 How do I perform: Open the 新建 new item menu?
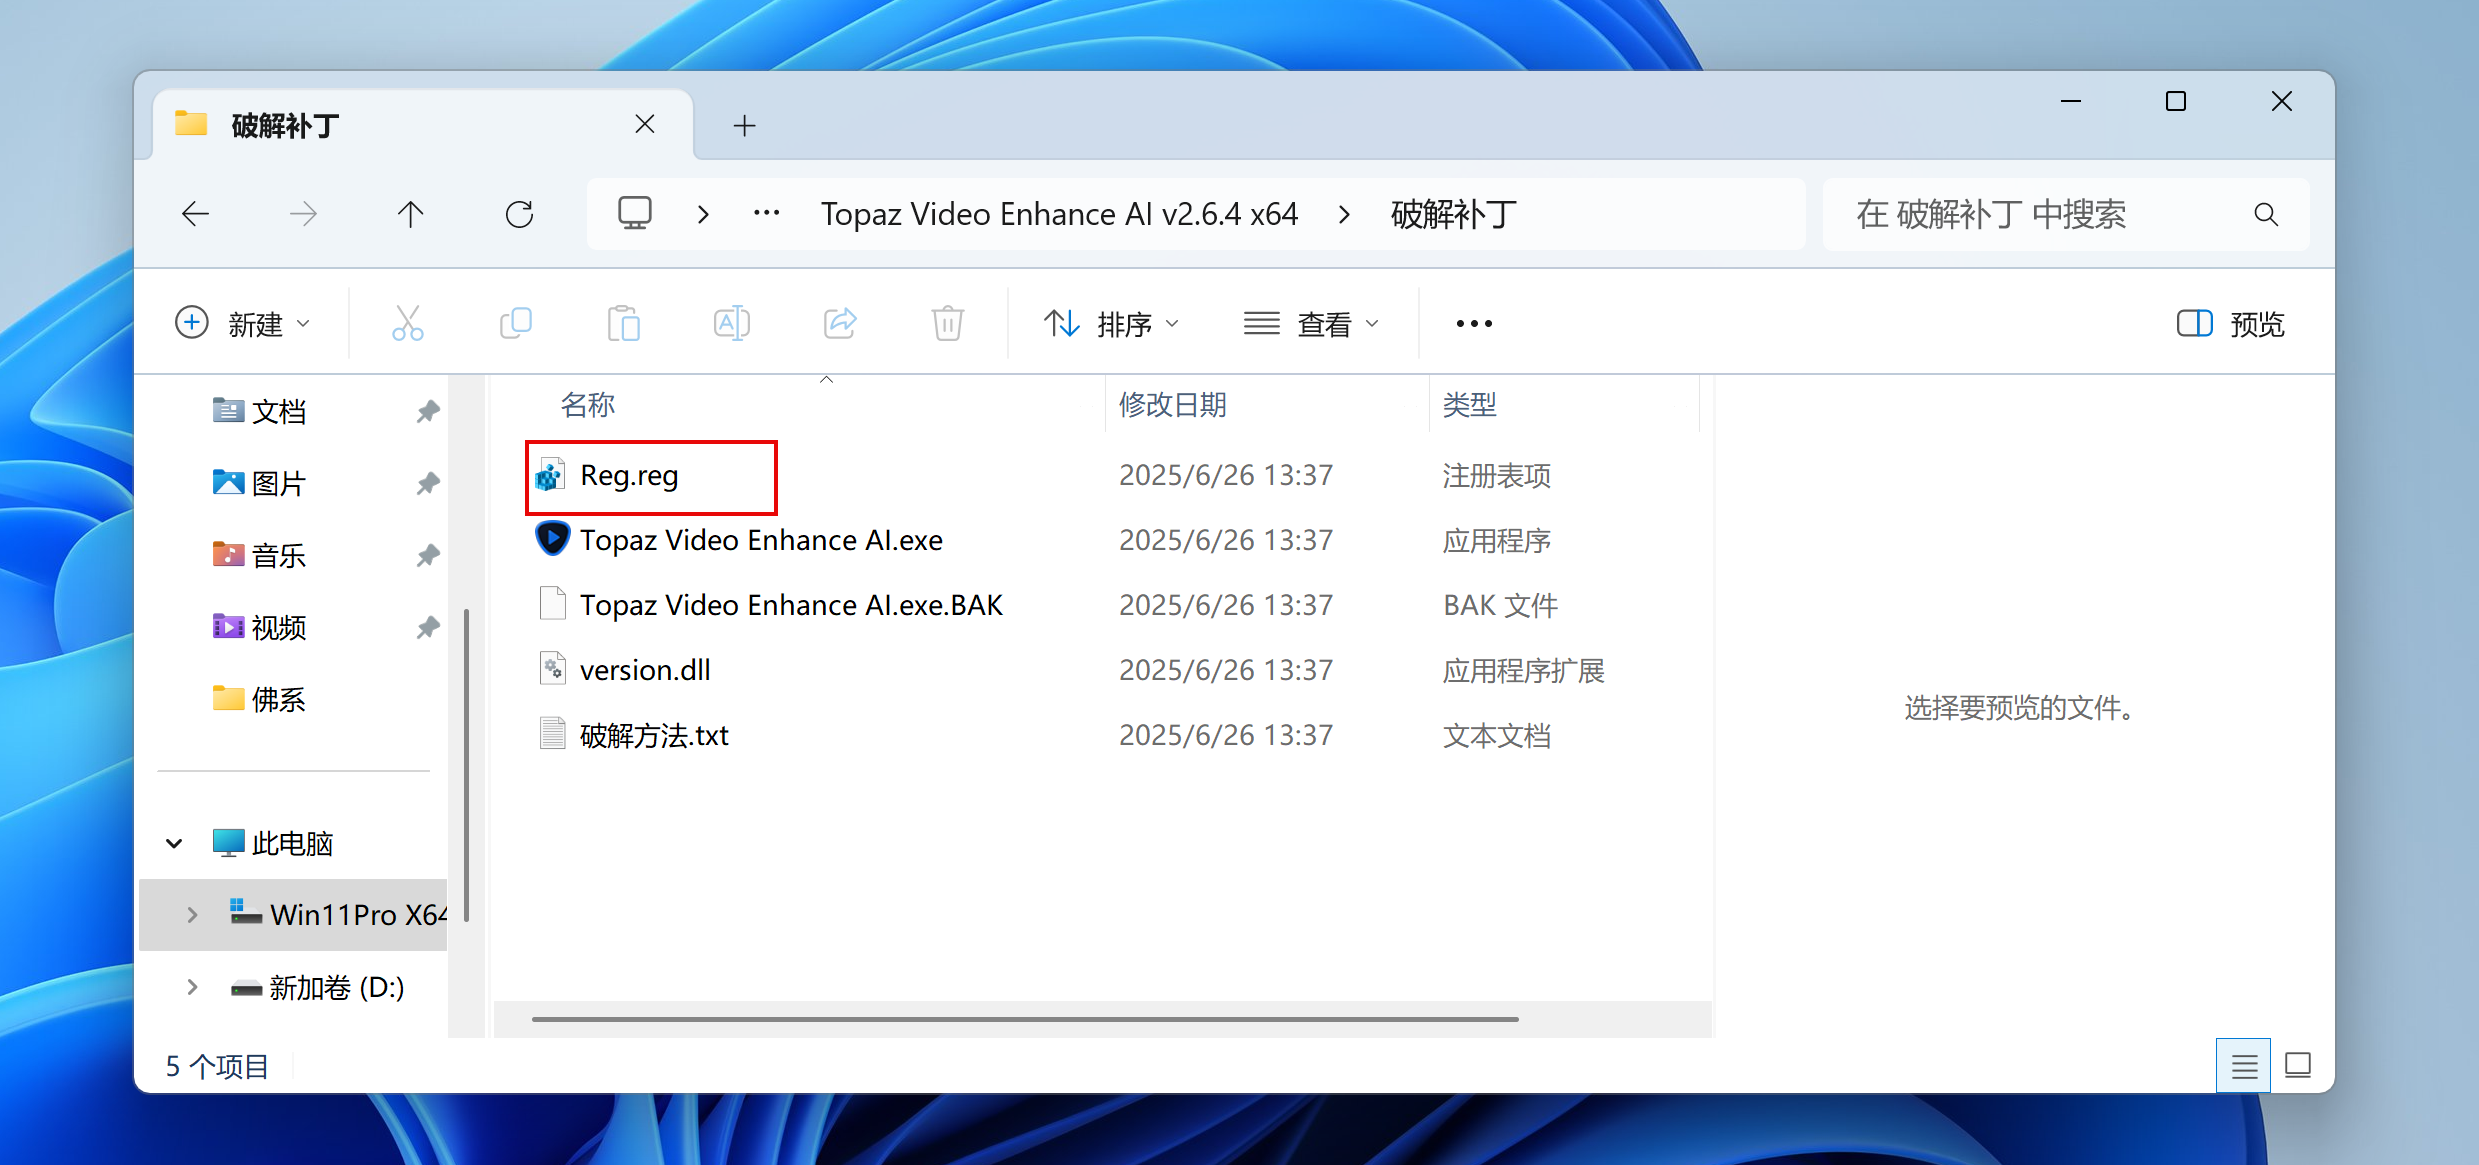[243, 324]
